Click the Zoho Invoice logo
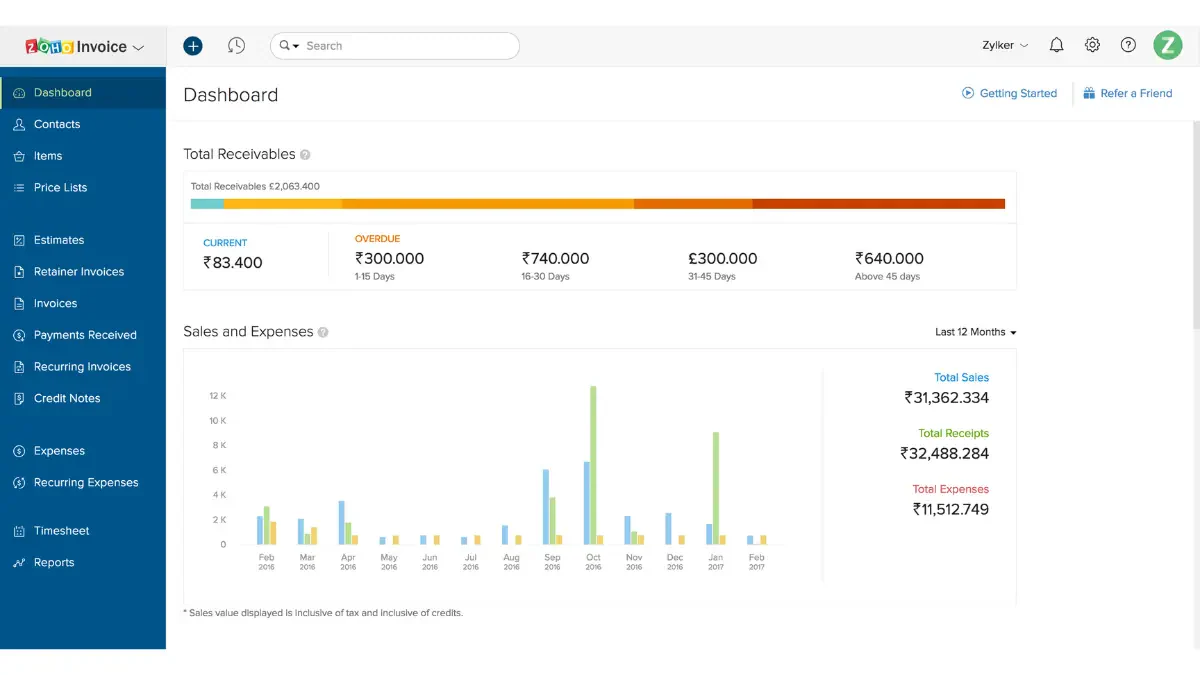This screenshot has width=1200, height=675. click(x=76, y=46)
